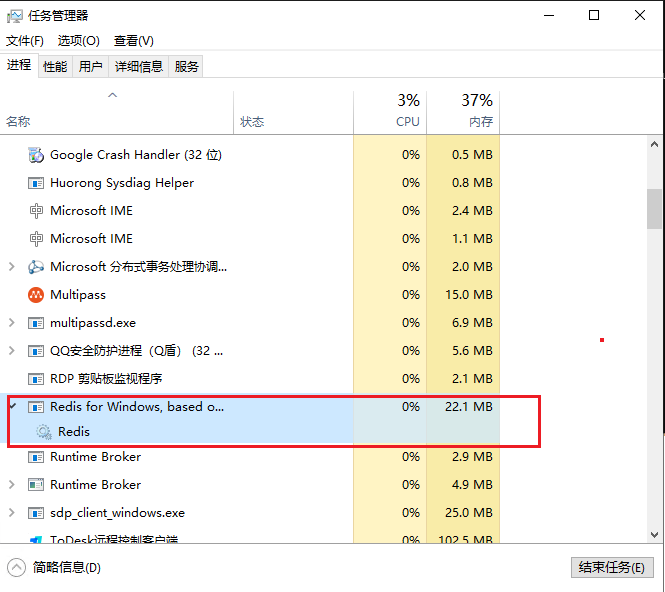Image resolution: width=665 pixels, height=592 pixels.
Task: Click the 5.6 MB memory value
Action: (x=472, y=351)
